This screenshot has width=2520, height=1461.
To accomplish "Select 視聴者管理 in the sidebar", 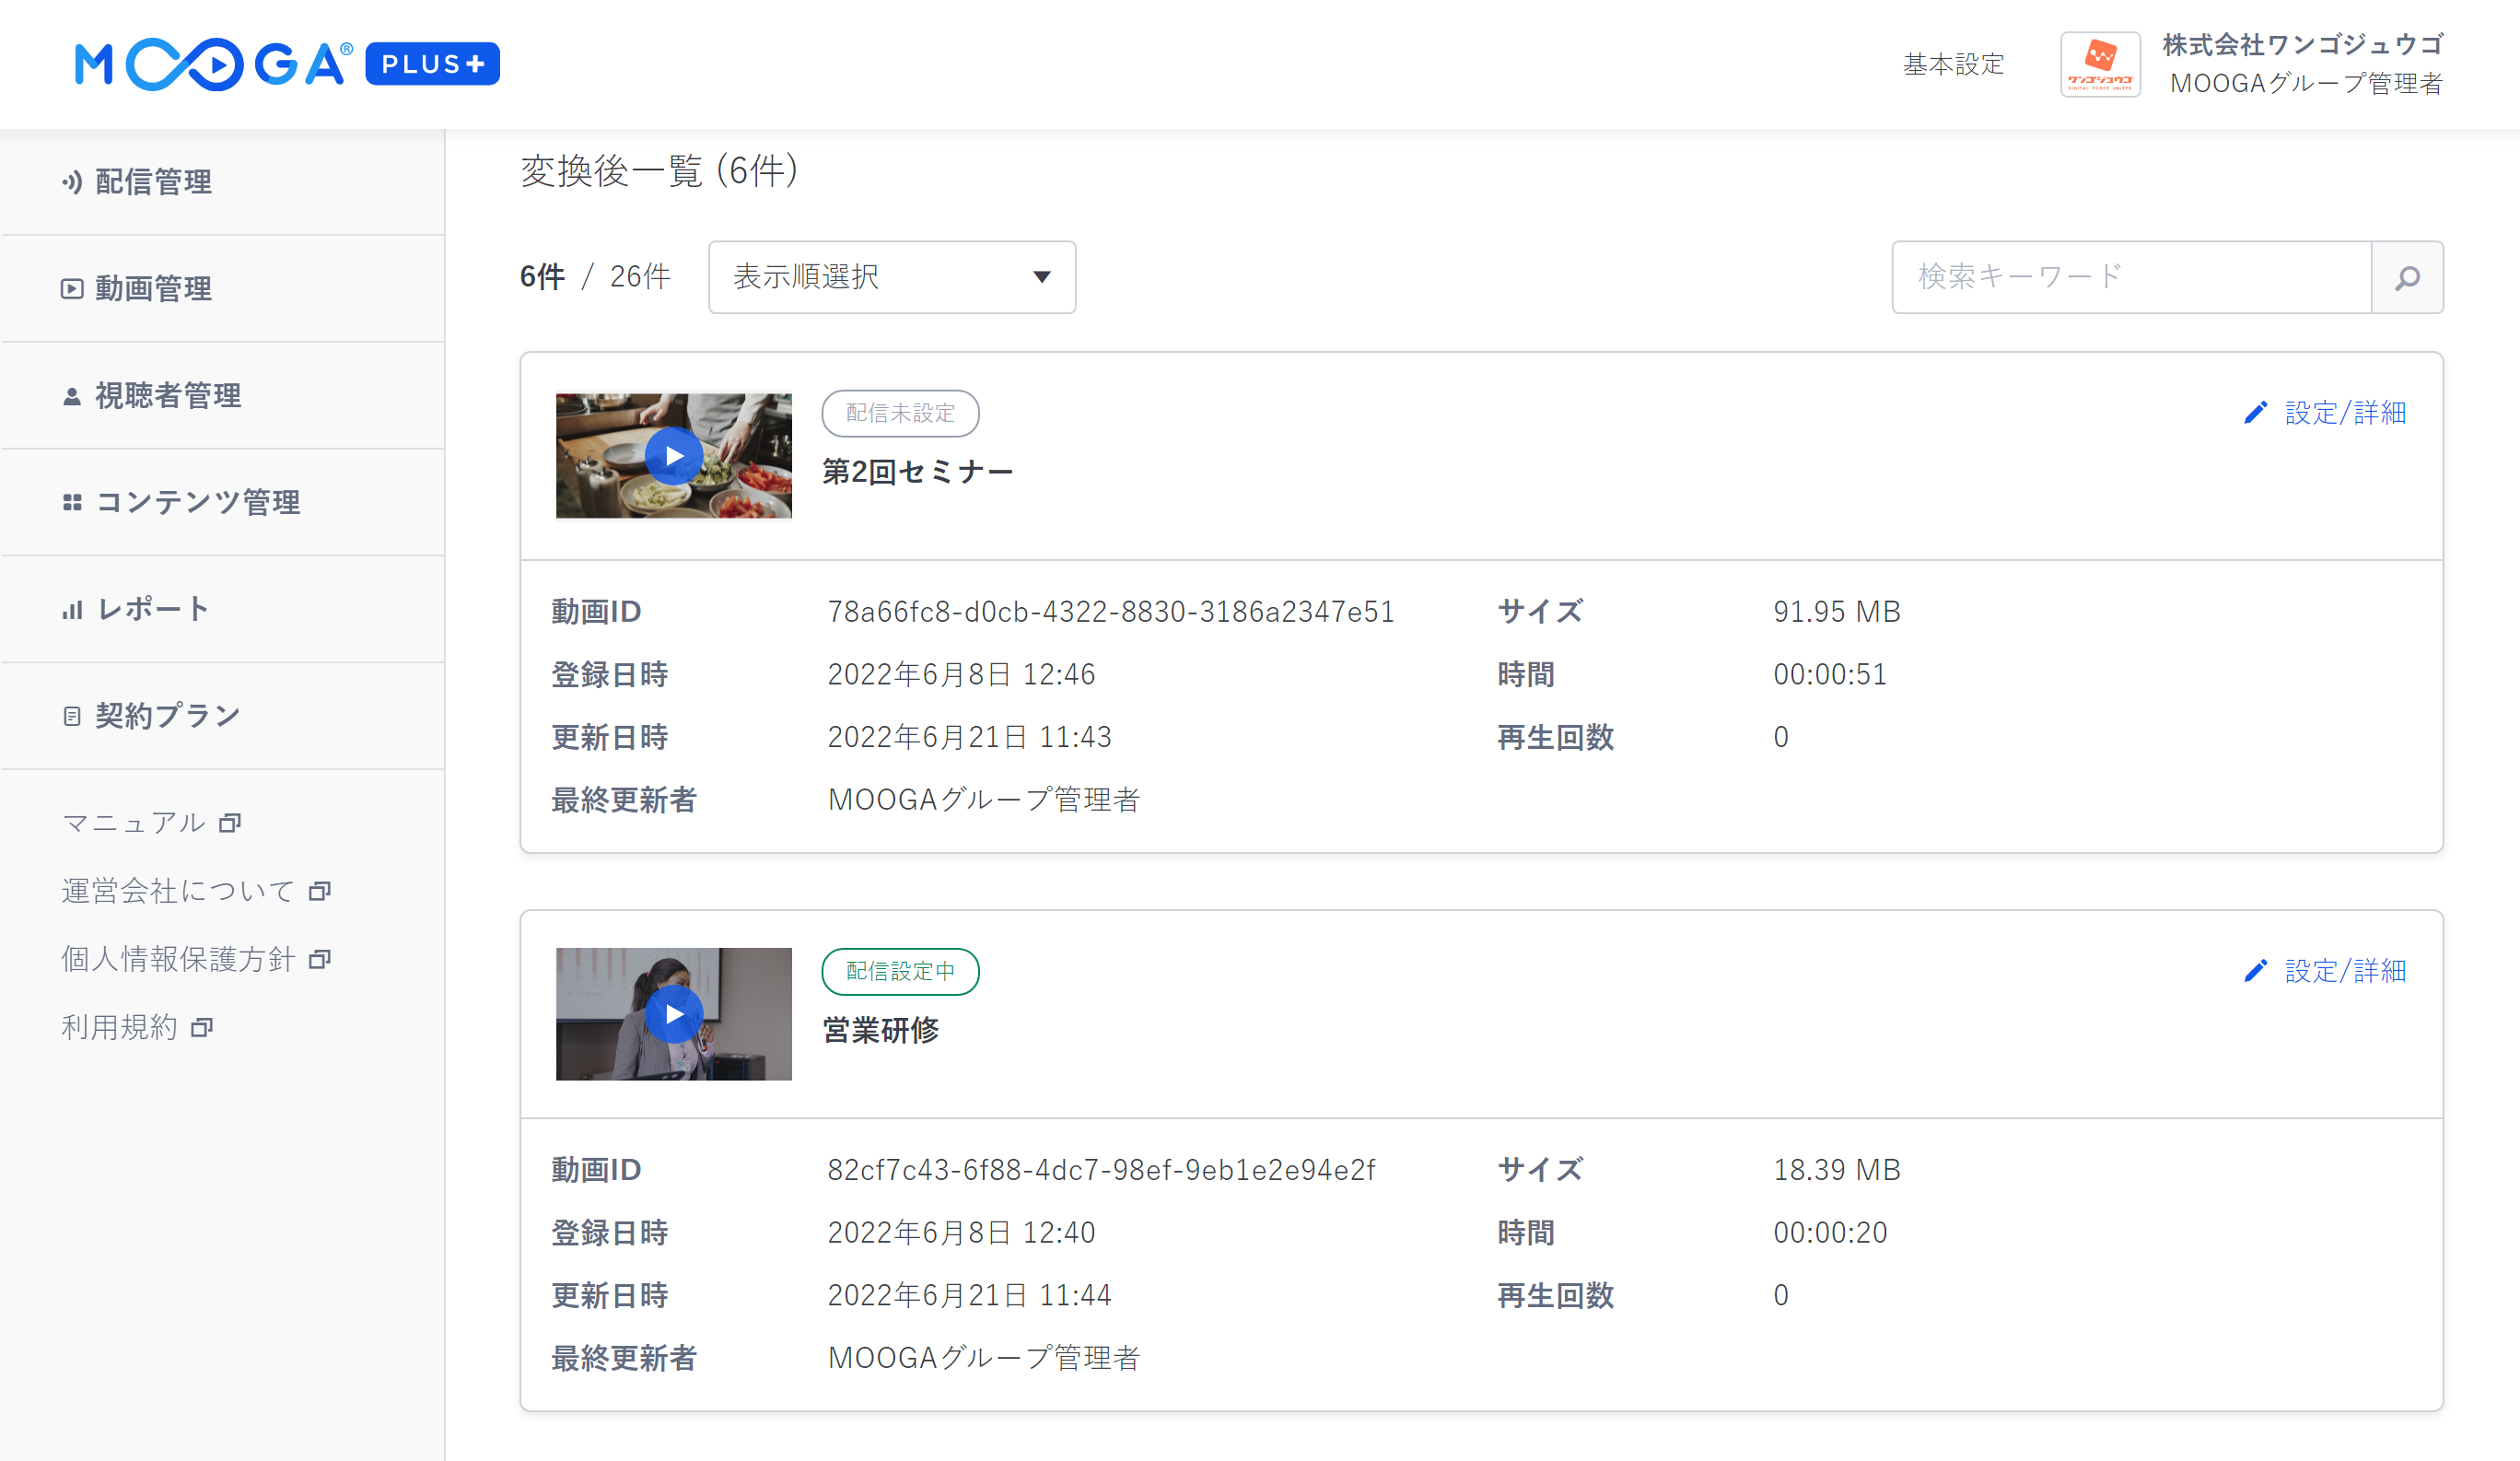I will 167,396.
